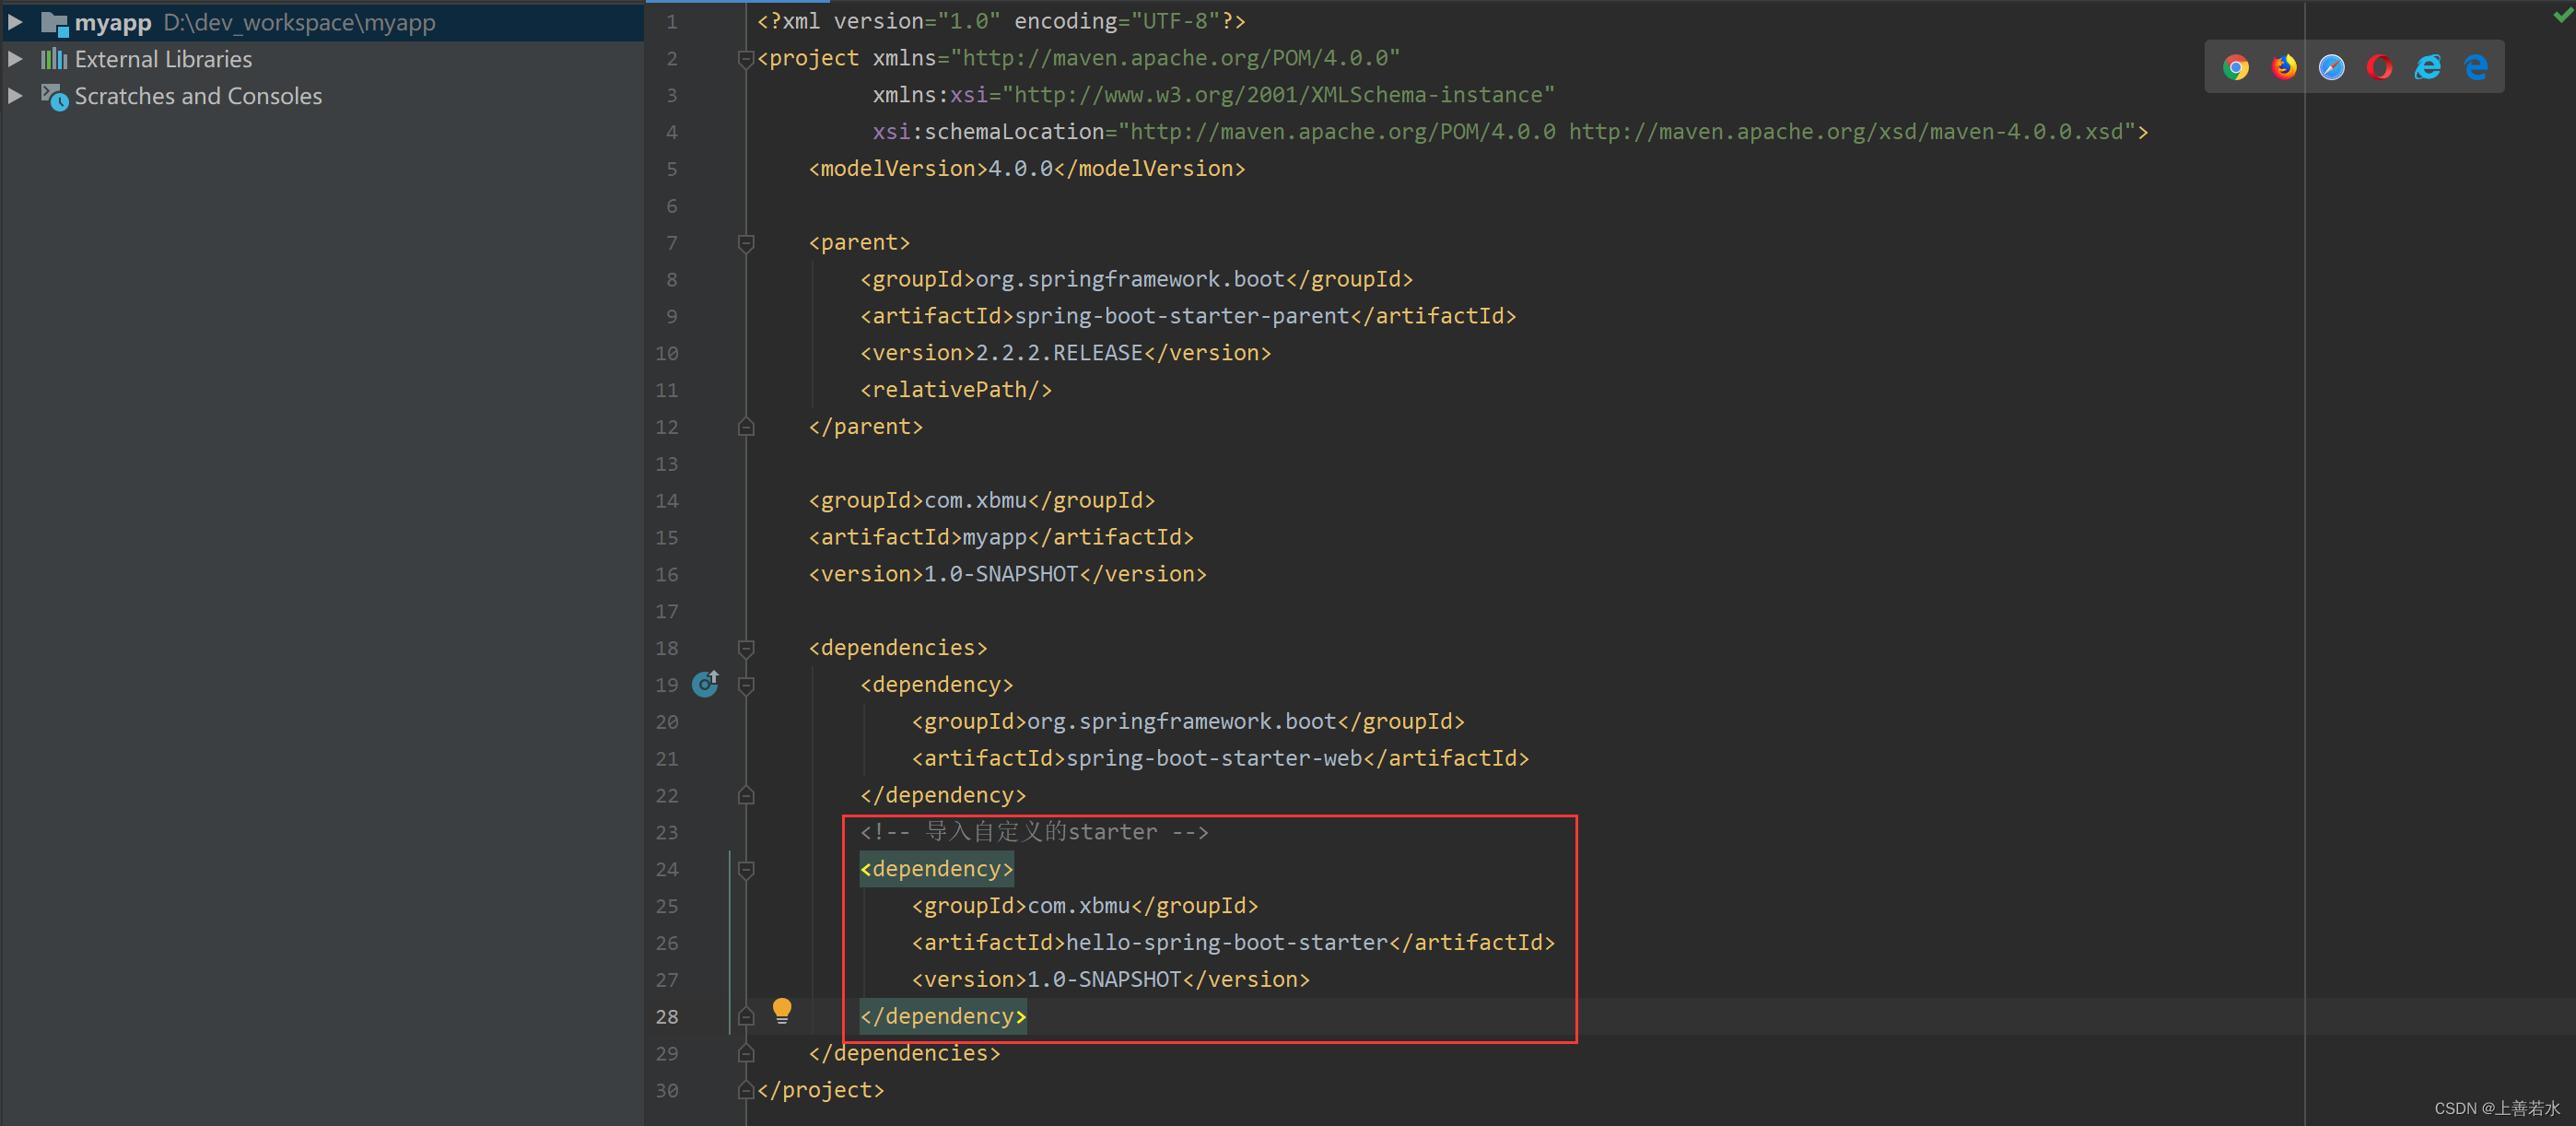This screenshot has width=2576, height=1126.
Task: Open preview in Chrome browser
Action: pos(2236,67)
